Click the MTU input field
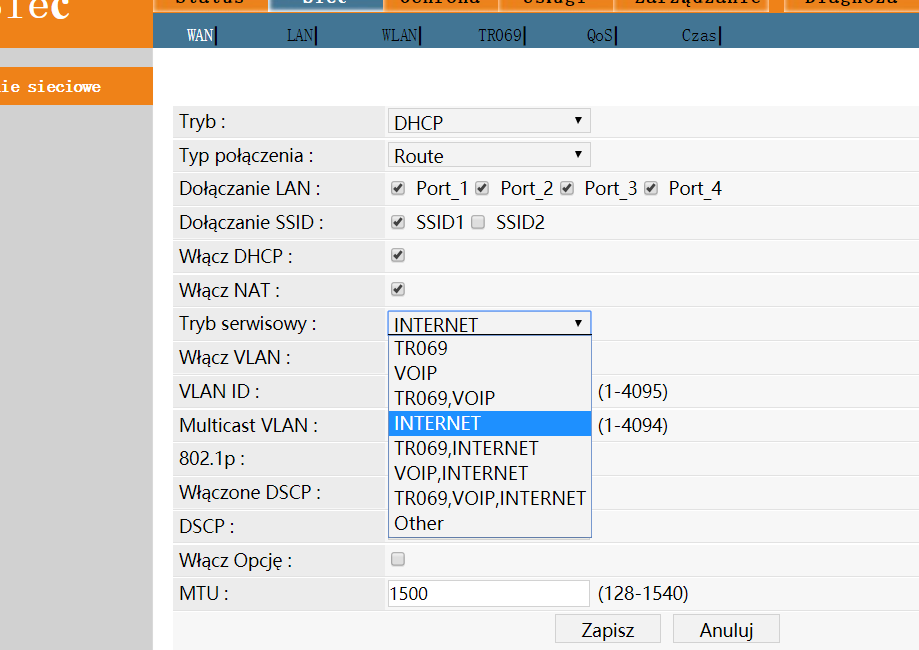This screenshot has width=919, height=650. (x=488, y=594)
